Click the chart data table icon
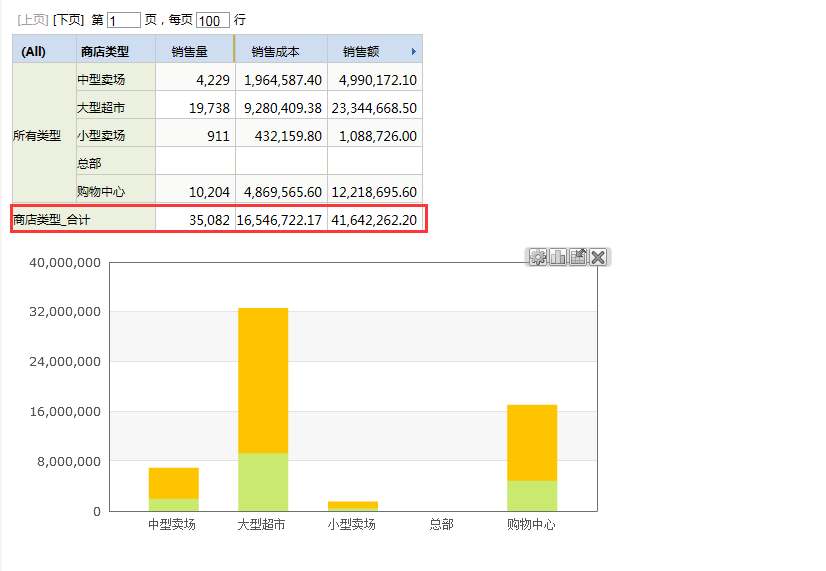 578,257
